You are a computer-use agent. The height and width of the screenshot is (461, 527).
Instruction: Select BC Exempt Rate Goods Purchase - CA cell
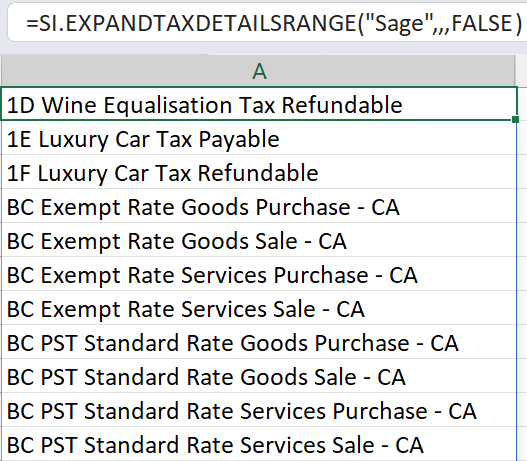tap(258, 206)
